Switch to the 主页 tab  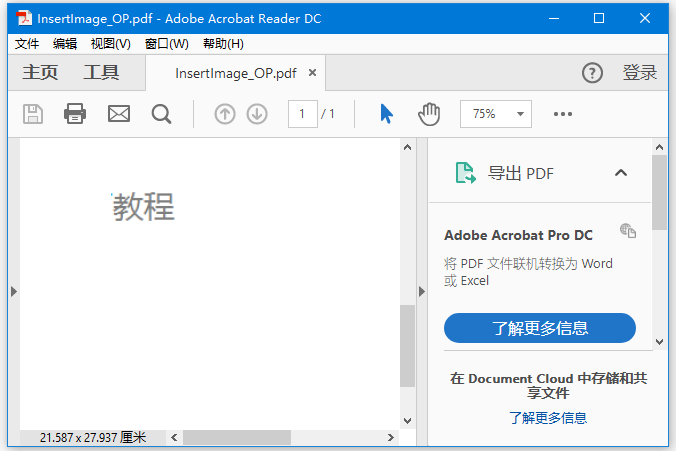click(40, 72)
